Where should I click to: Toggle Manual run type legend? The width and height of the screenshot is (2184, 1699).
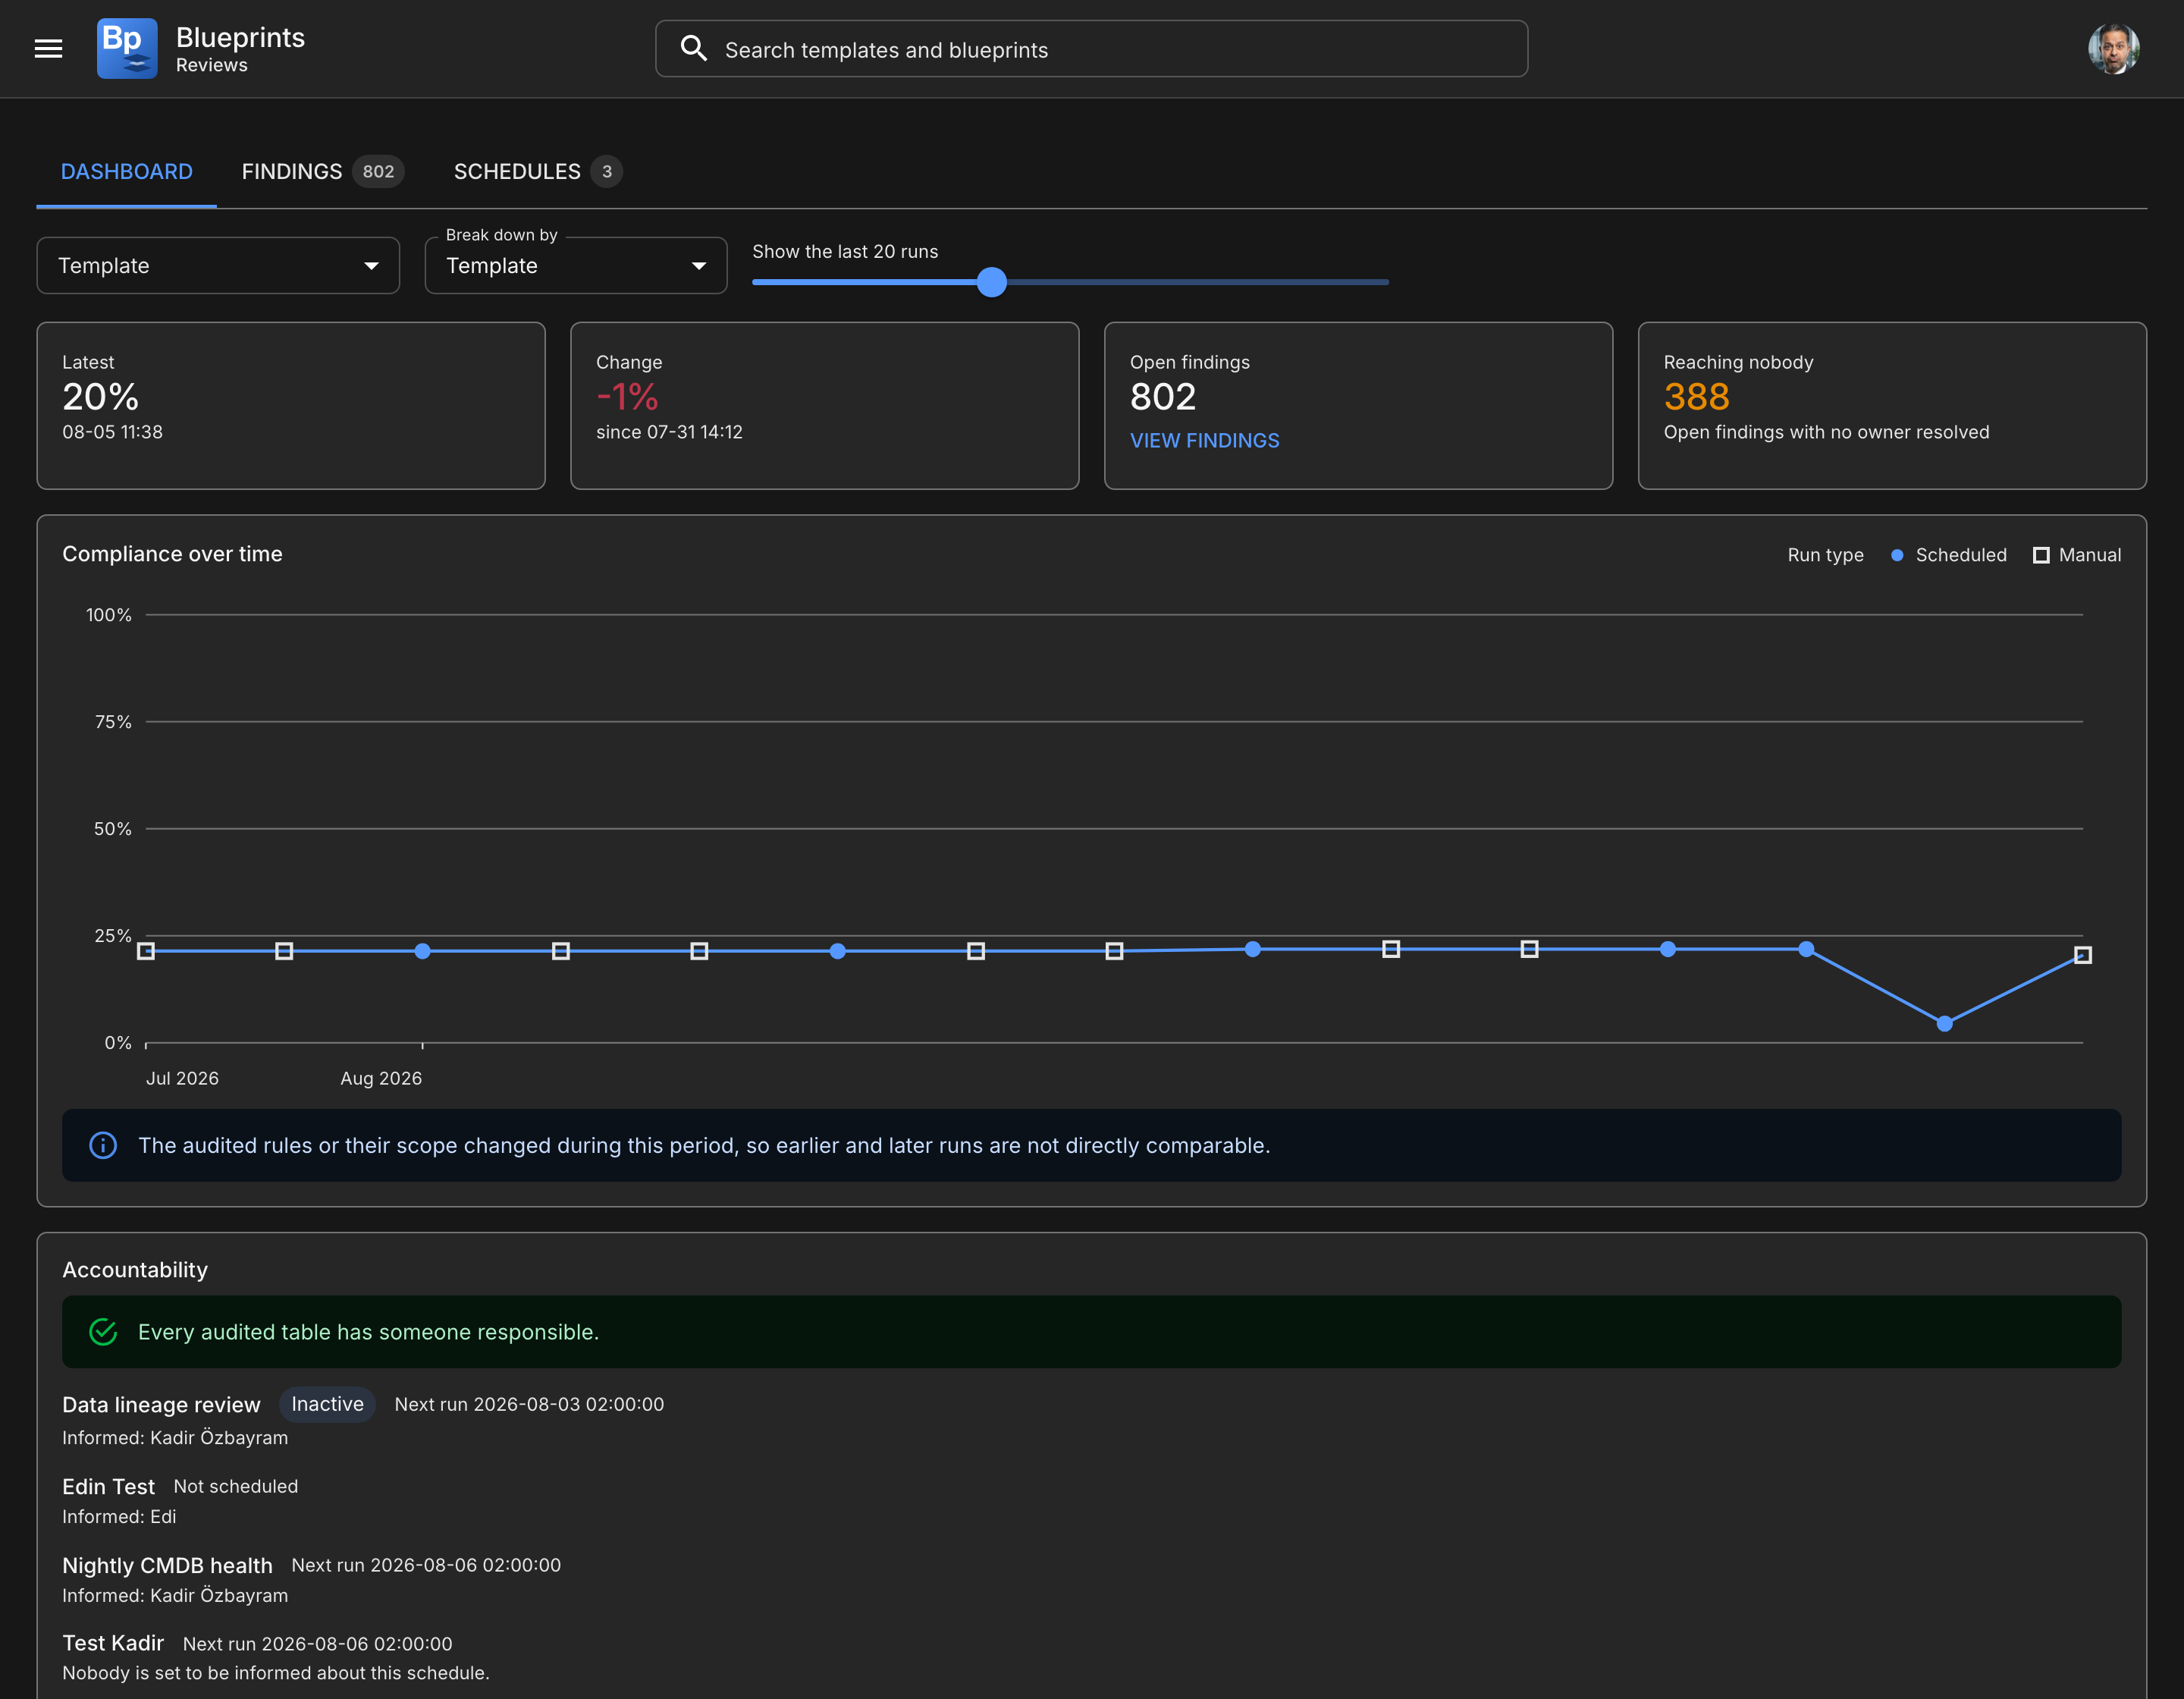tap(2077, 555)
